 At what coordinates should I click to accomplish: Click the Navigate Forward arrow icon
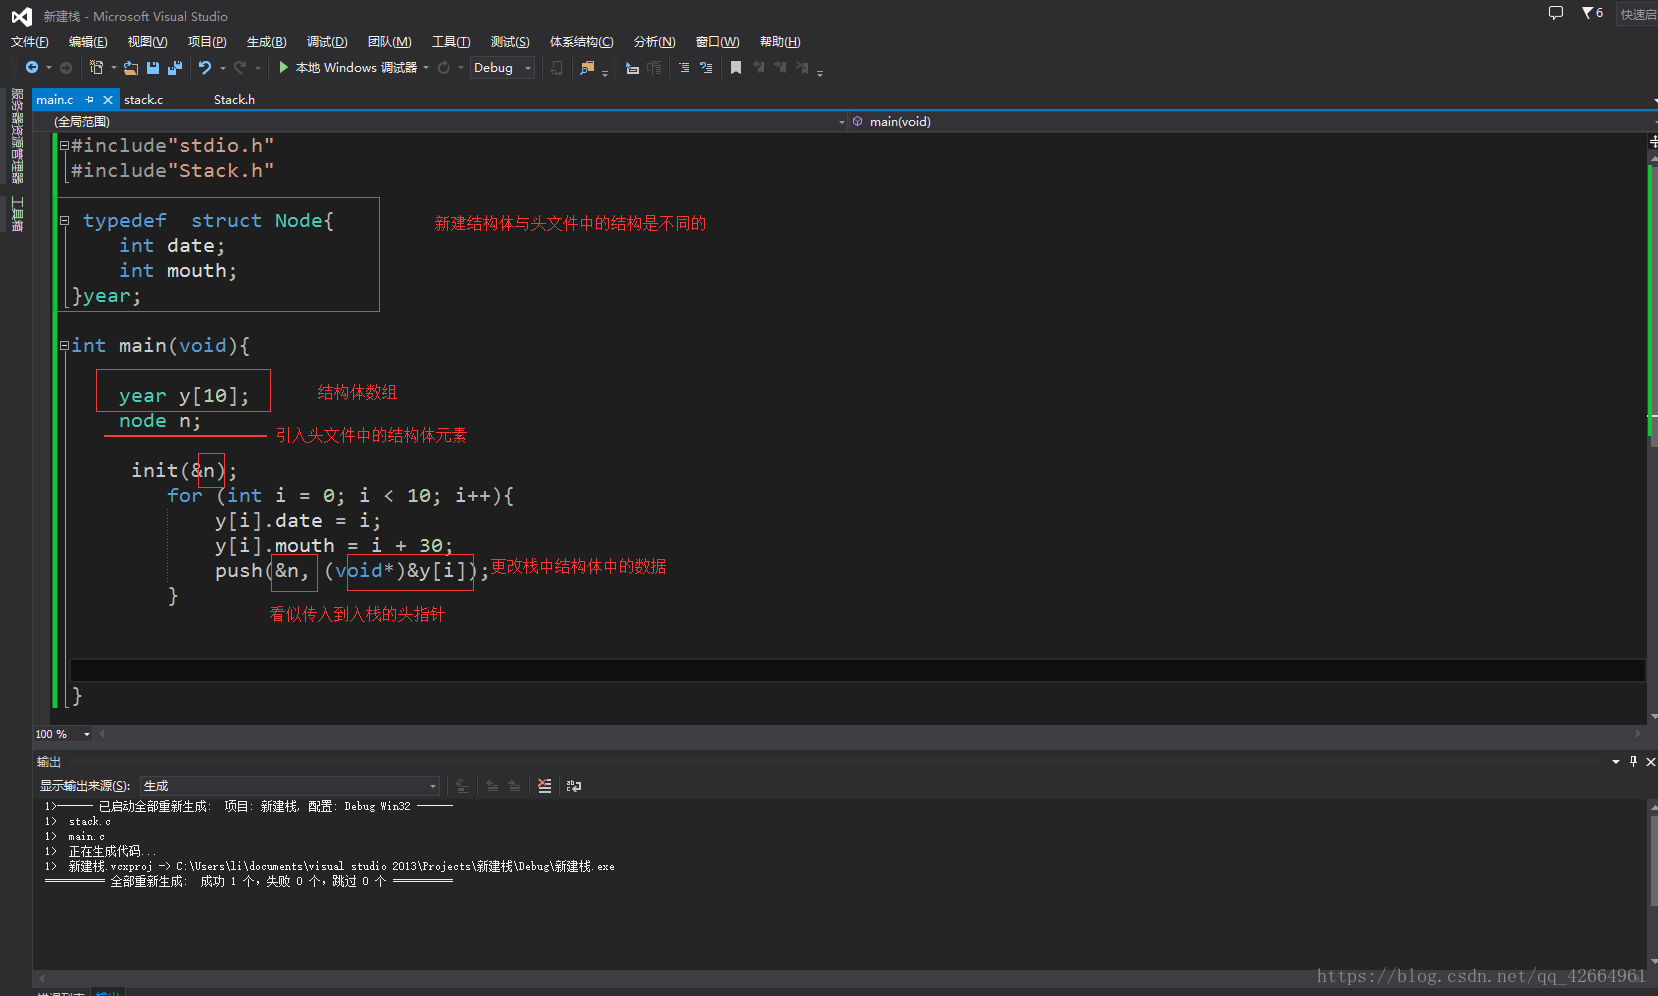click(66, 68)
